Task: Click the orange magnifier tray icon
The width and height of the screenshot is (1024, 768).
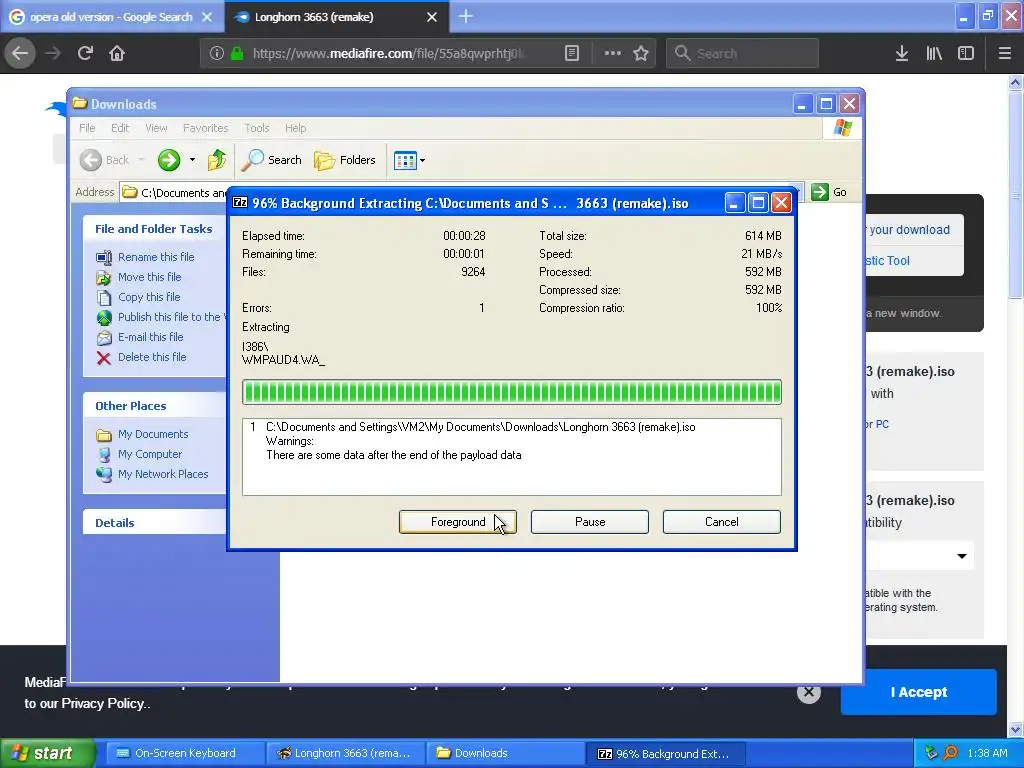Action: (950, 753)
